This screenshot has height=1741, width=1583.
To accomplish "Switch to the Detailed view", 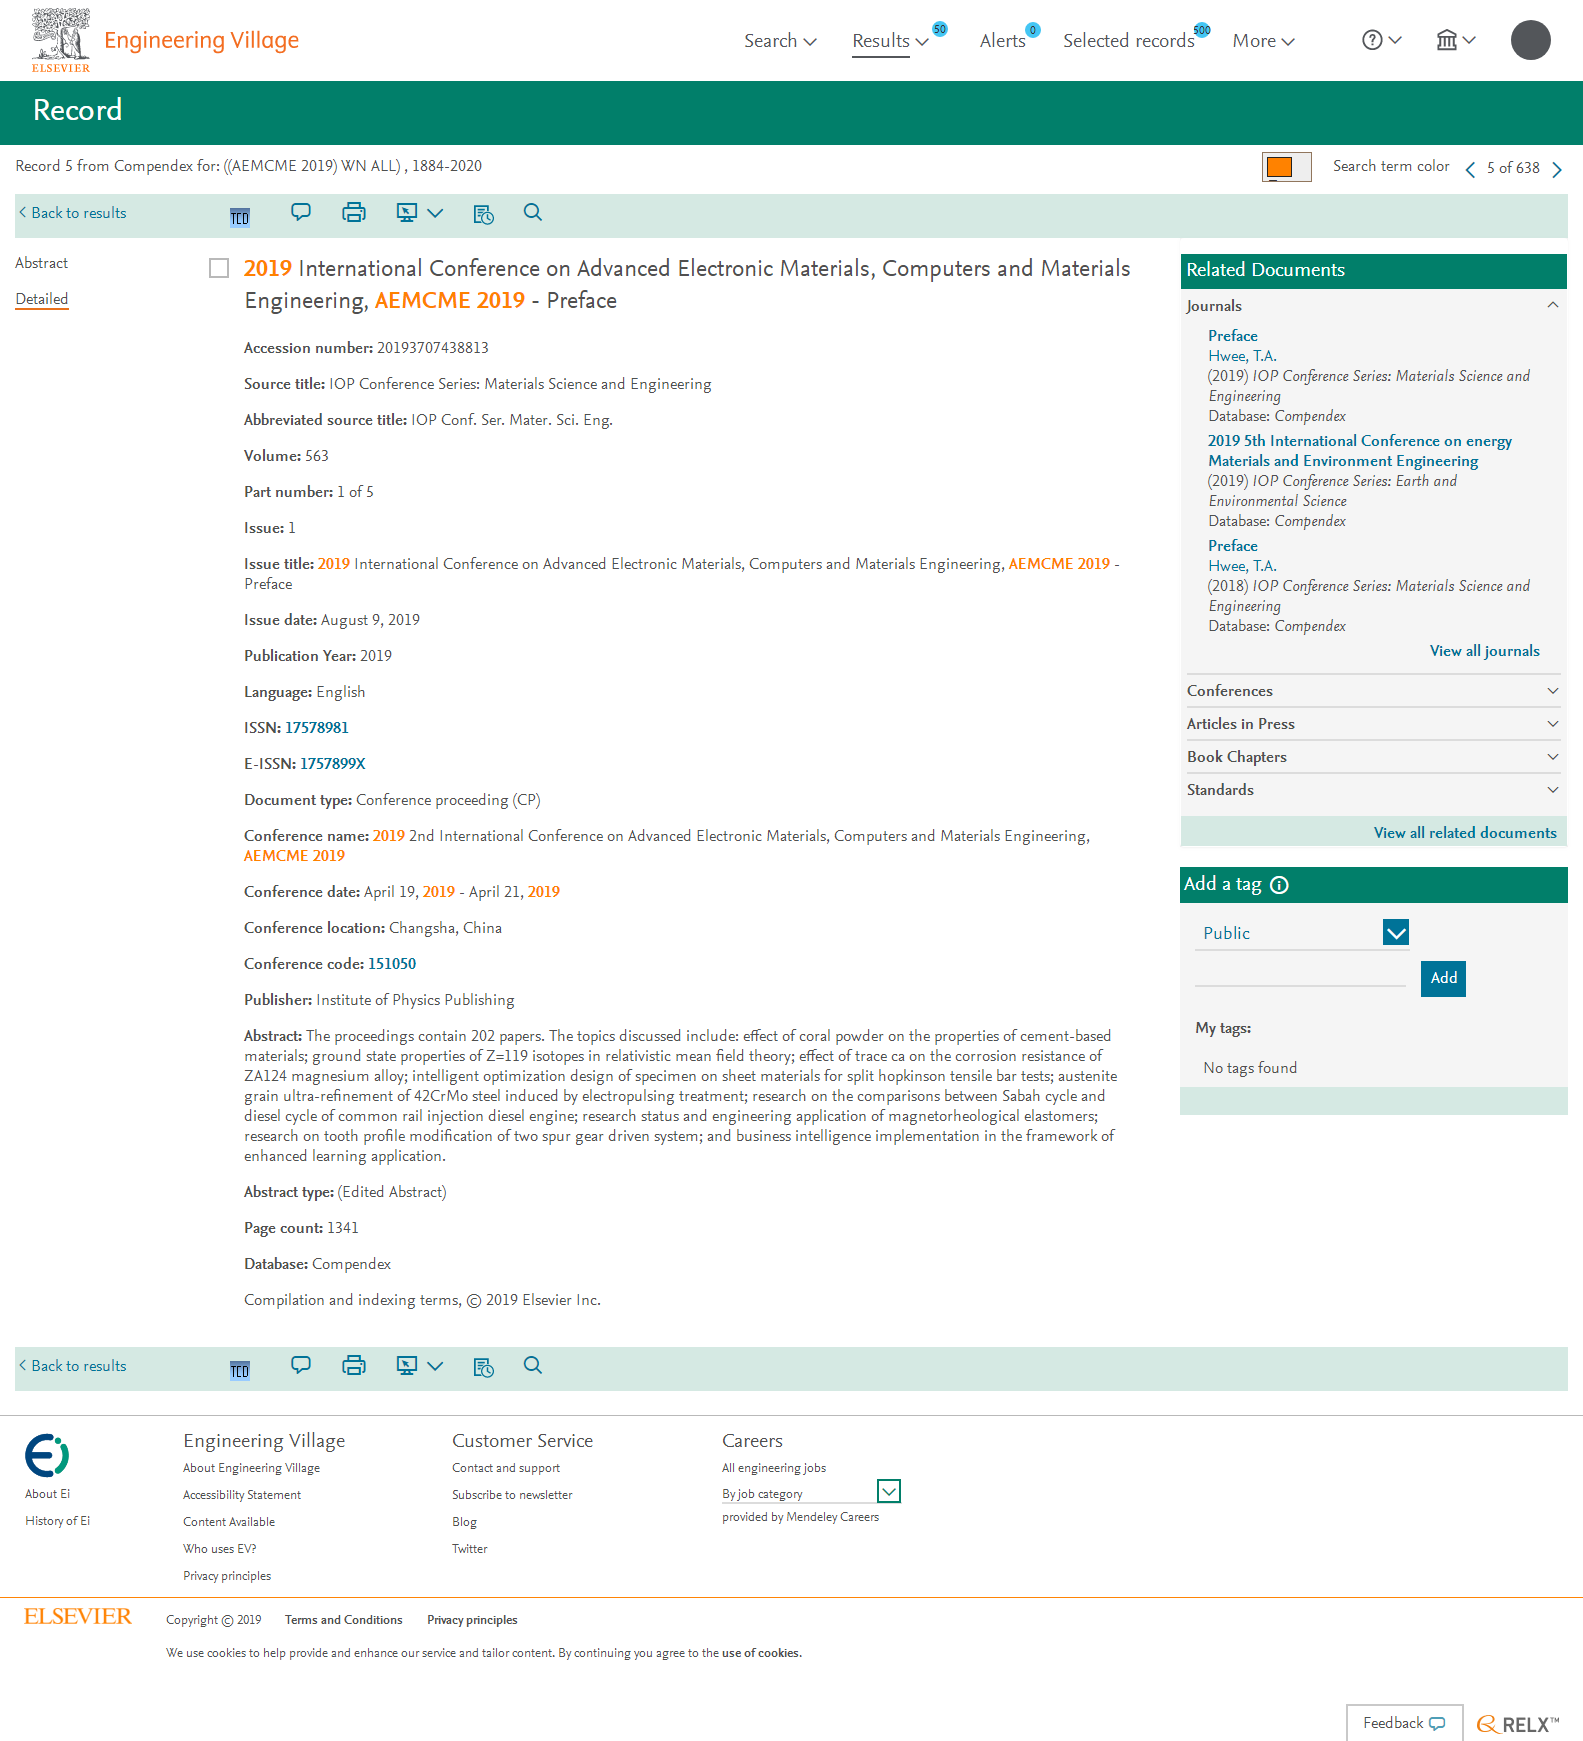I will (42, 299).
